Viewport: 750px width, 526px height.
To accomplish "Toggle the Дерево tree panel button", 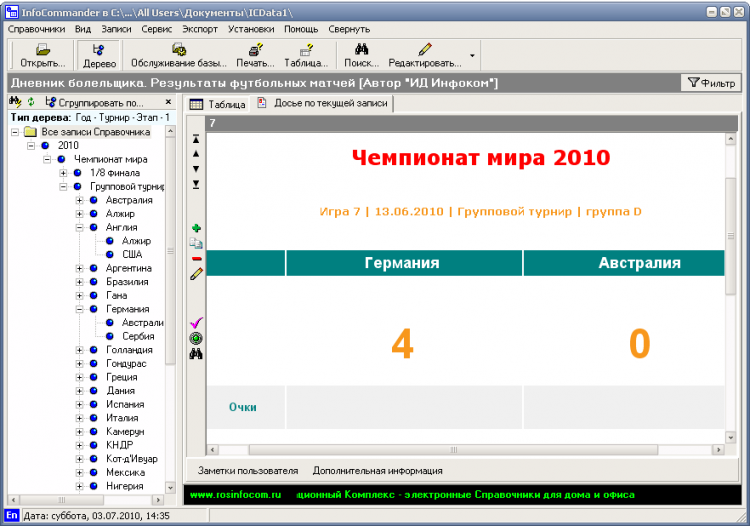I will (99, 55).
